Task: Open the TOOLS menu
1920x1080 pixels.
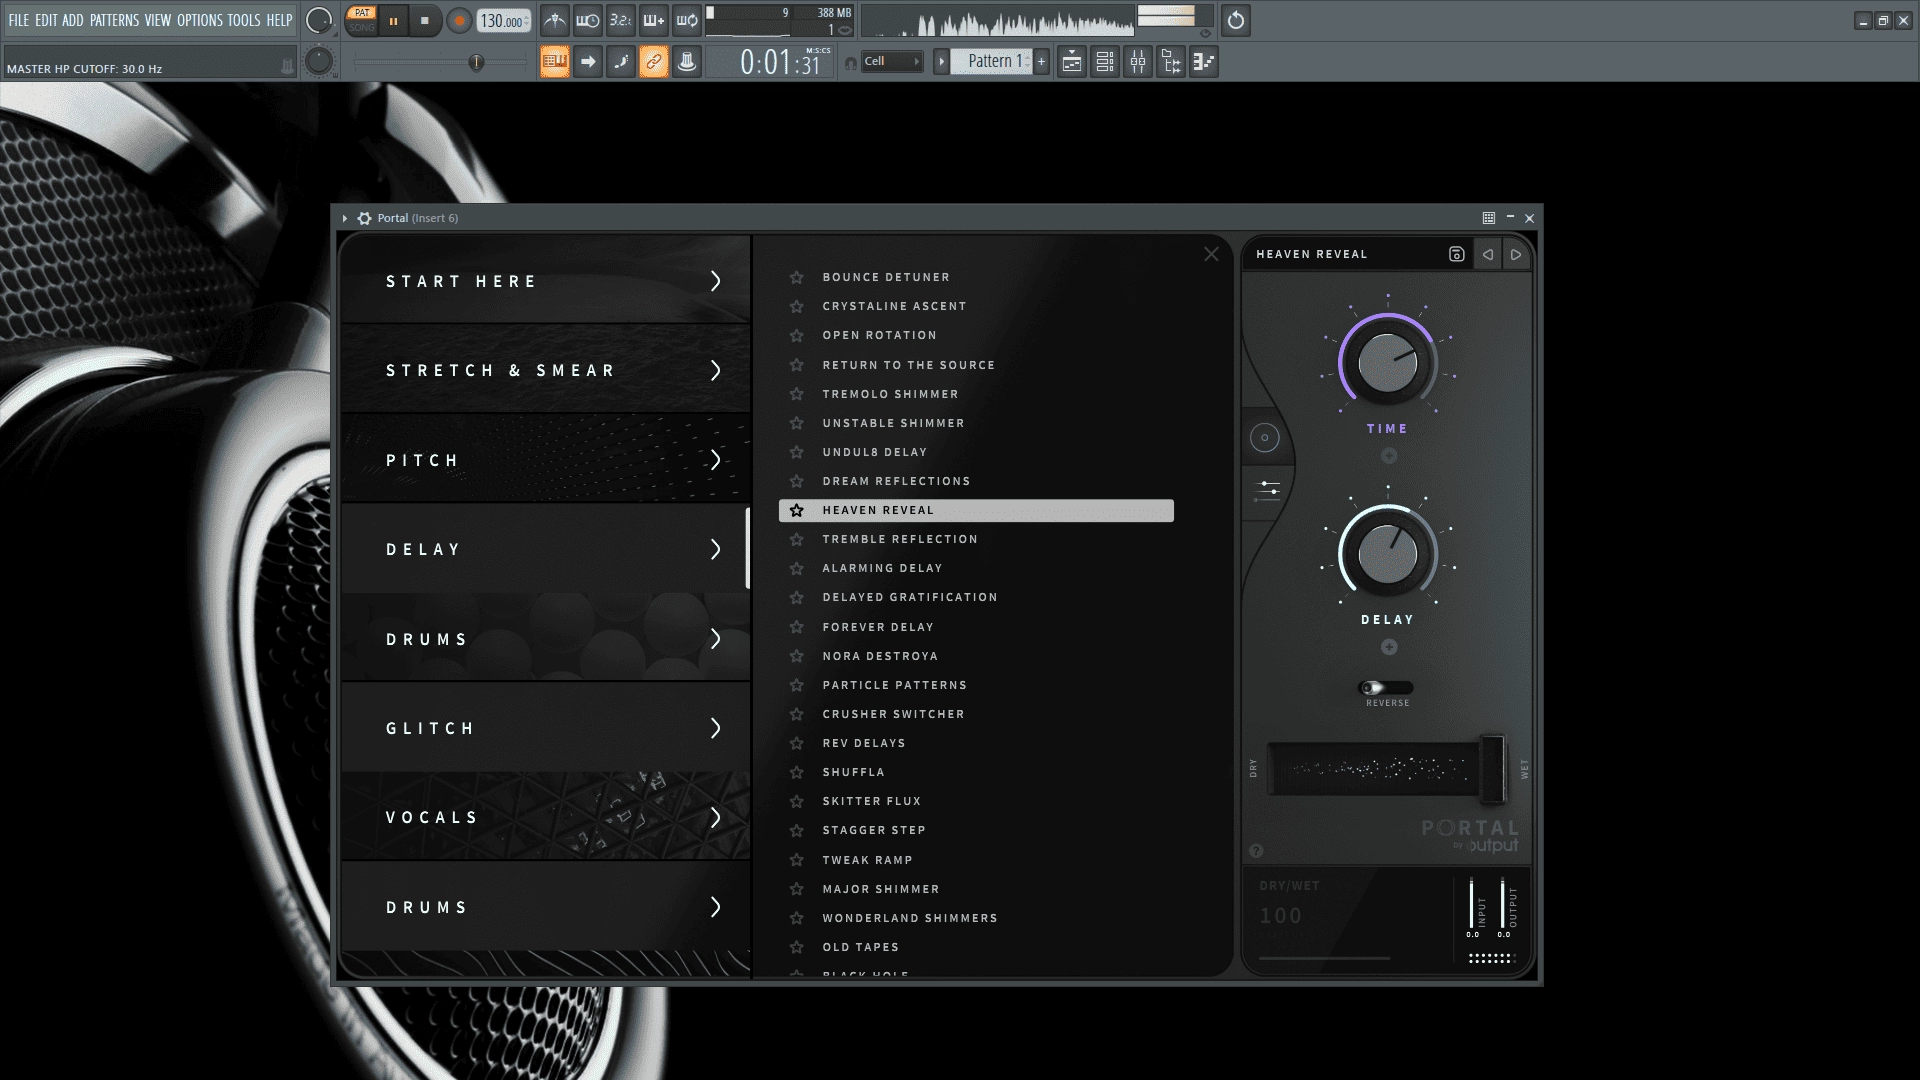Action: [244, 20]
